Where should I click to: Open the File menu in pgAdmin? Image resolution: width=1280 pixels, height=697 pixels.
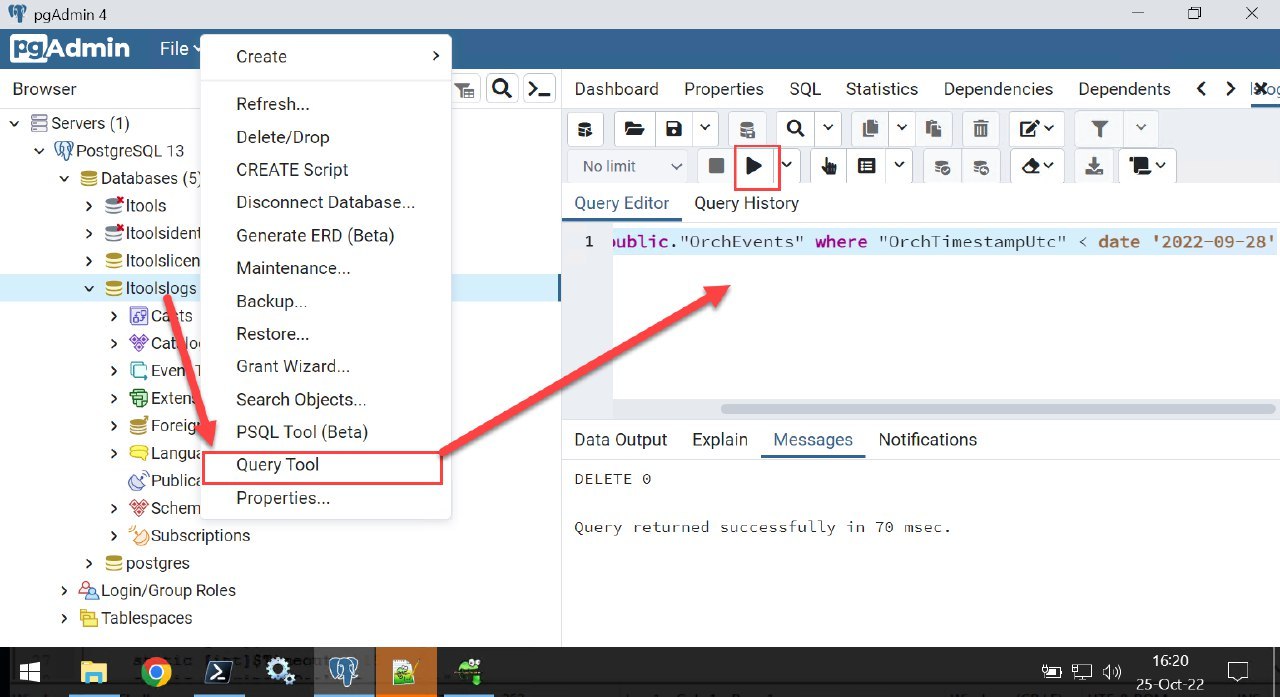179,48
